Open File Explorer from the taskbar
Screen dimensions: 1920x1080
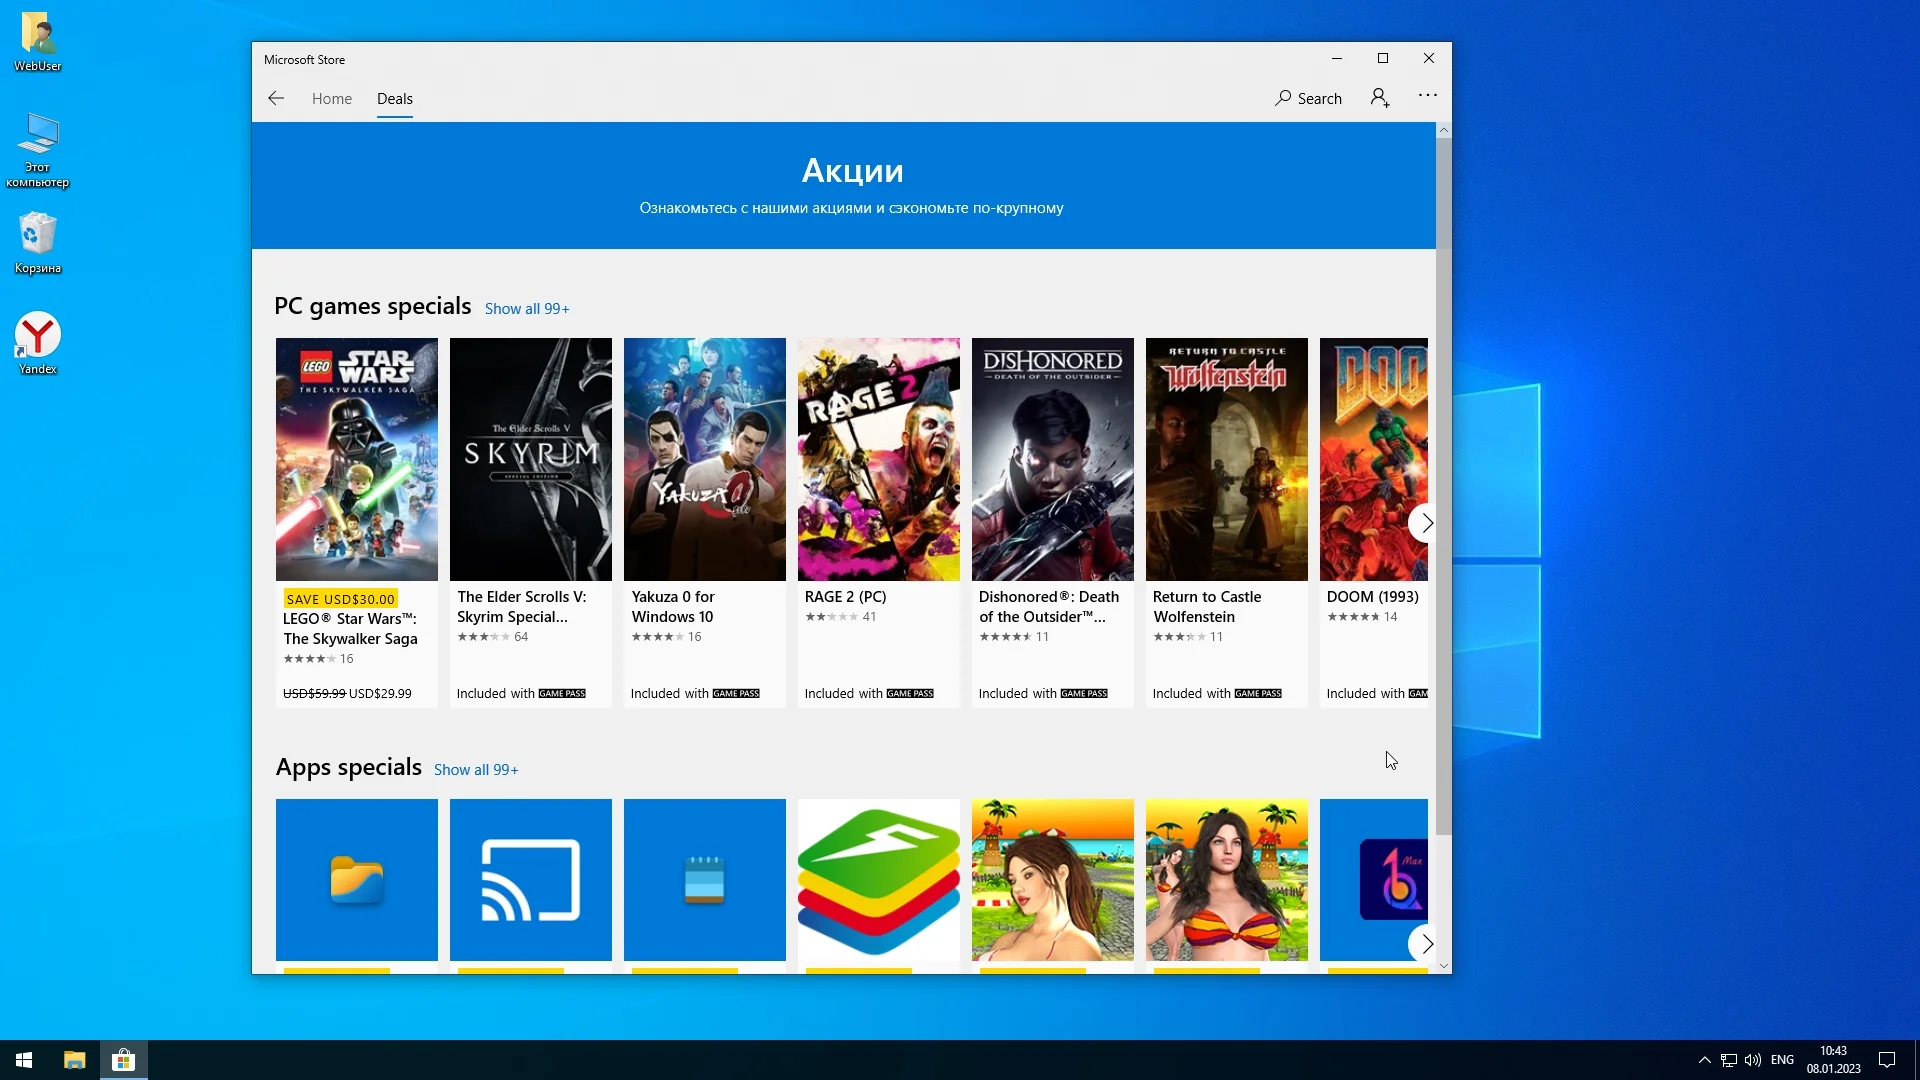click(74, 1060)
